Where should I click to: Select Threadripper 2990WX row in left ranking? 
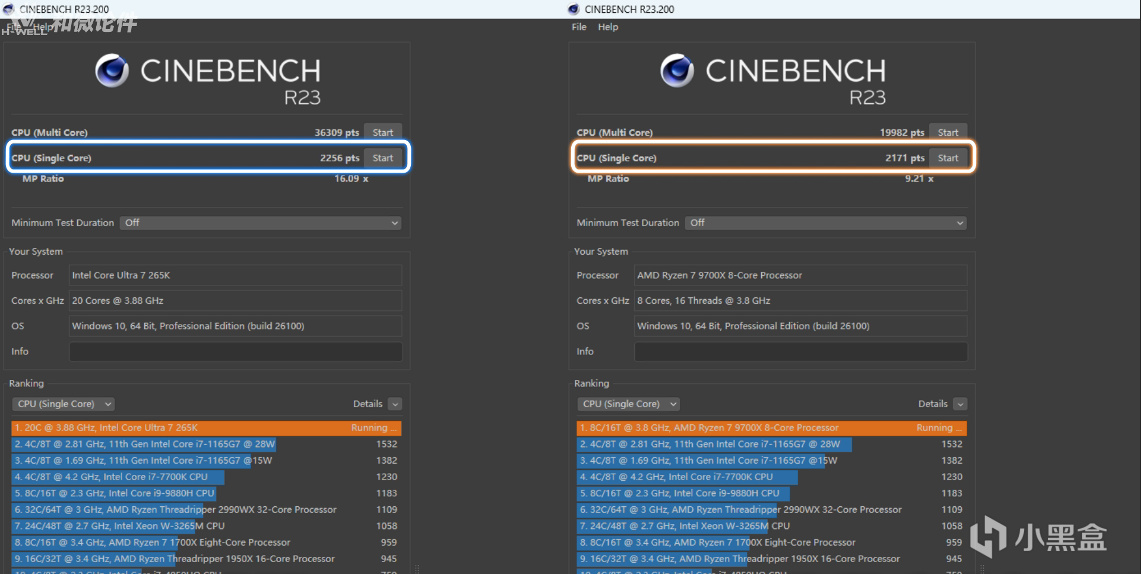click(207, 509)
